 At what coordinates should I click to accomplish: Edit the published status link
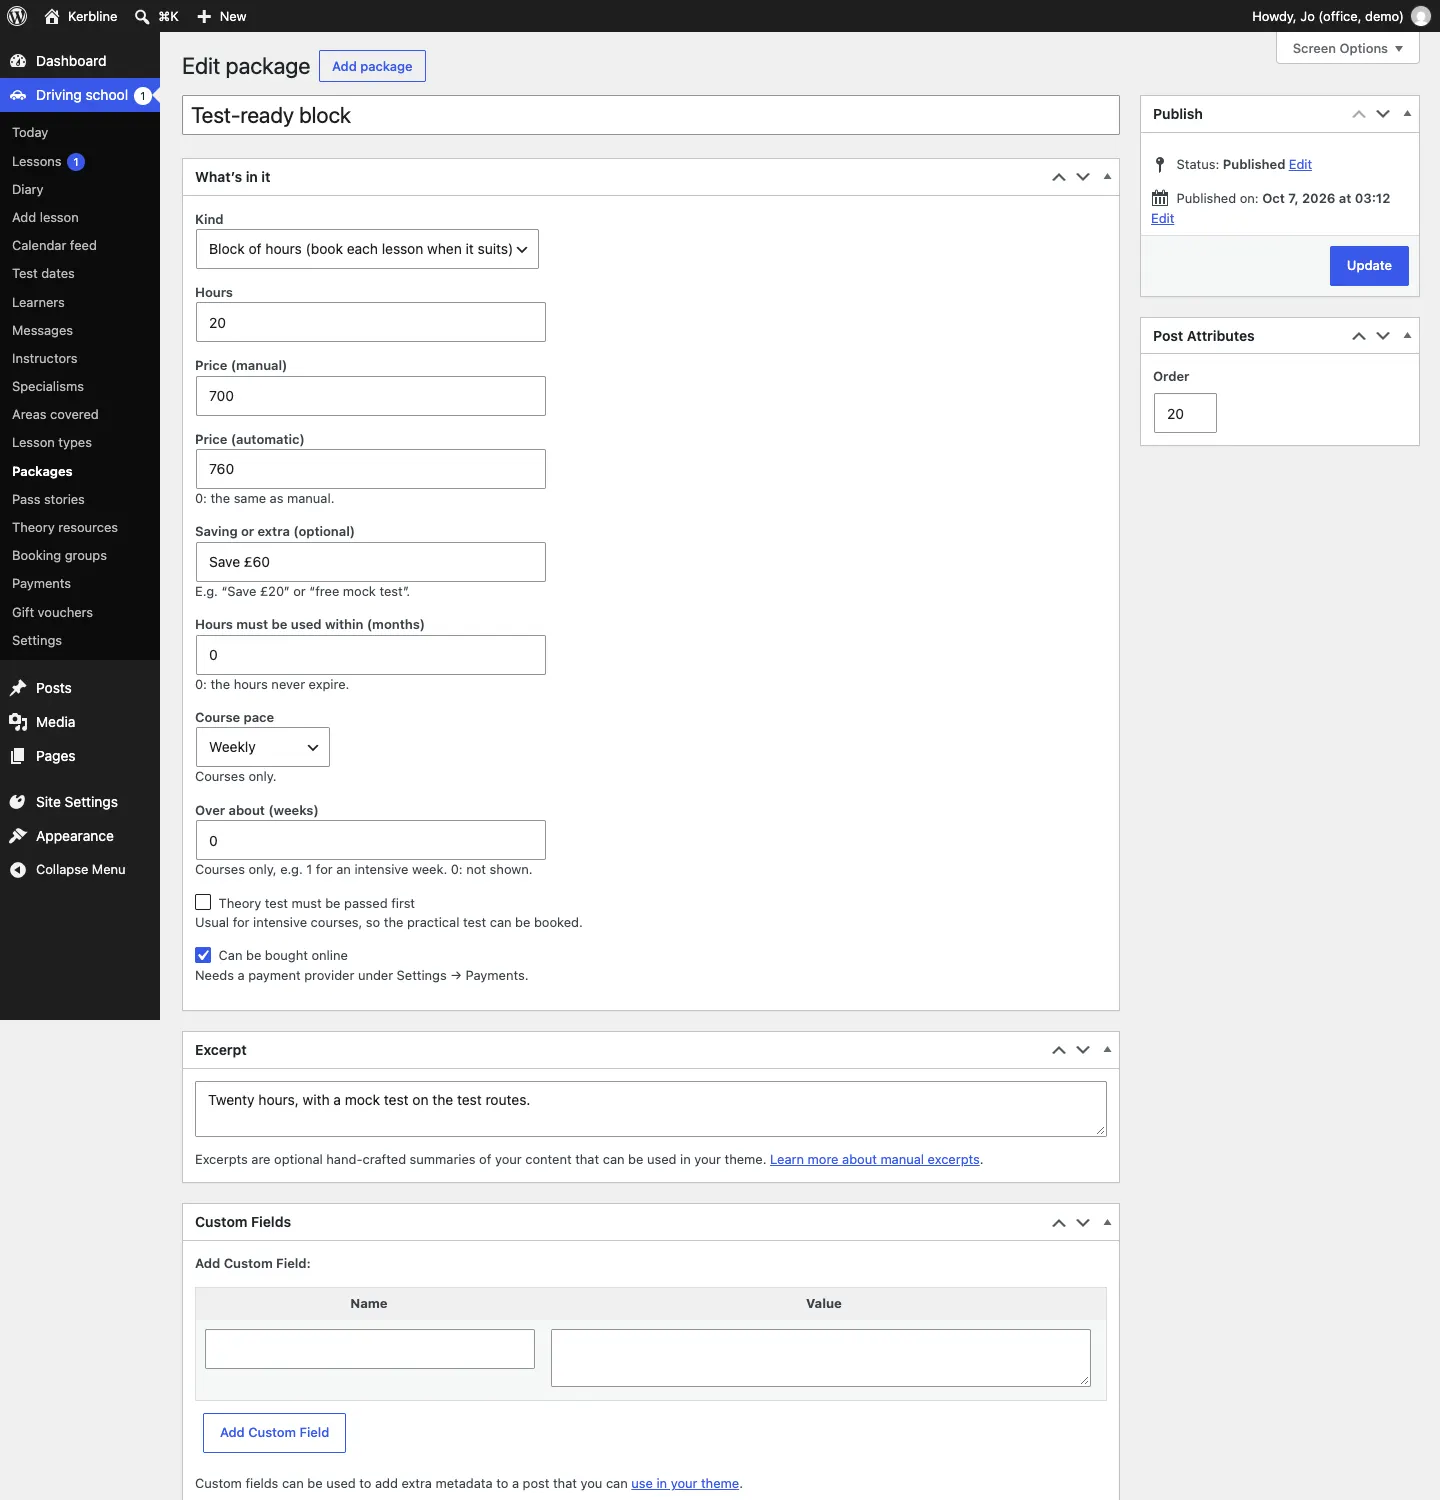pyautogui.click(x=1300, y=164)
